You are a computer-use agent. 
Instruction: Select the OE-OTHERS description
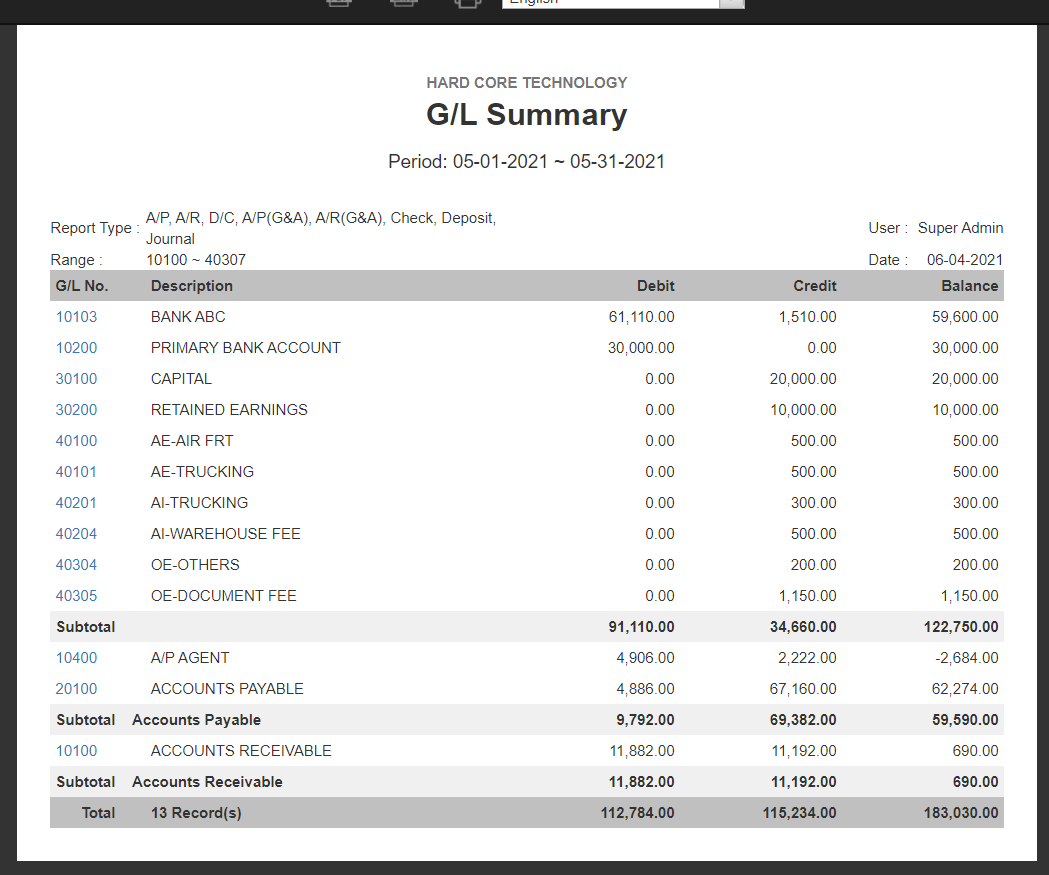click(x=195, y=565)
